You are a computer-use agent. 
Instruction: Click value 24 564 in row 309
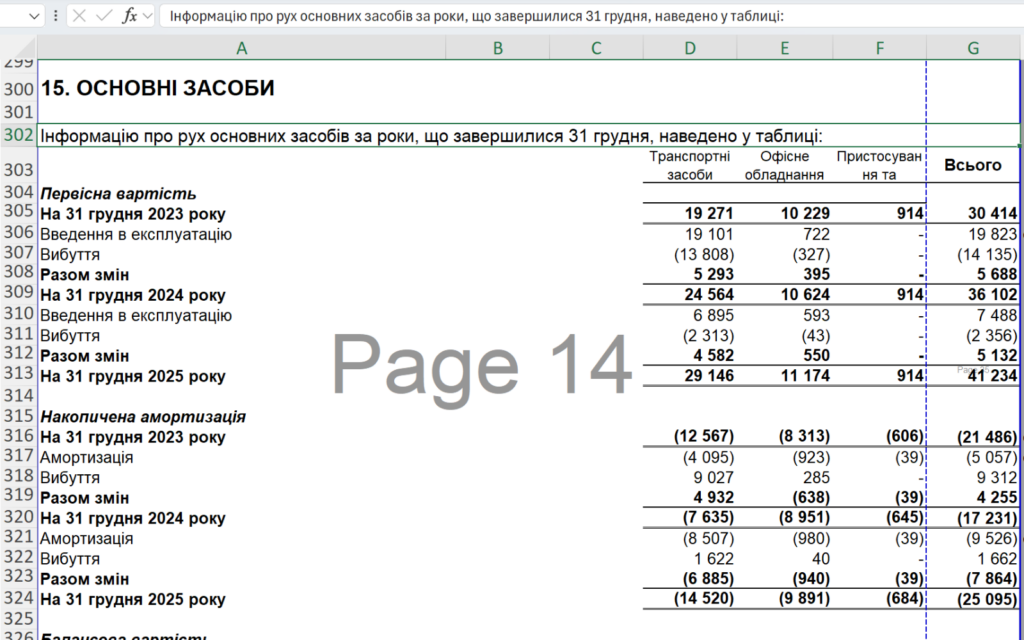click(709, 295)
